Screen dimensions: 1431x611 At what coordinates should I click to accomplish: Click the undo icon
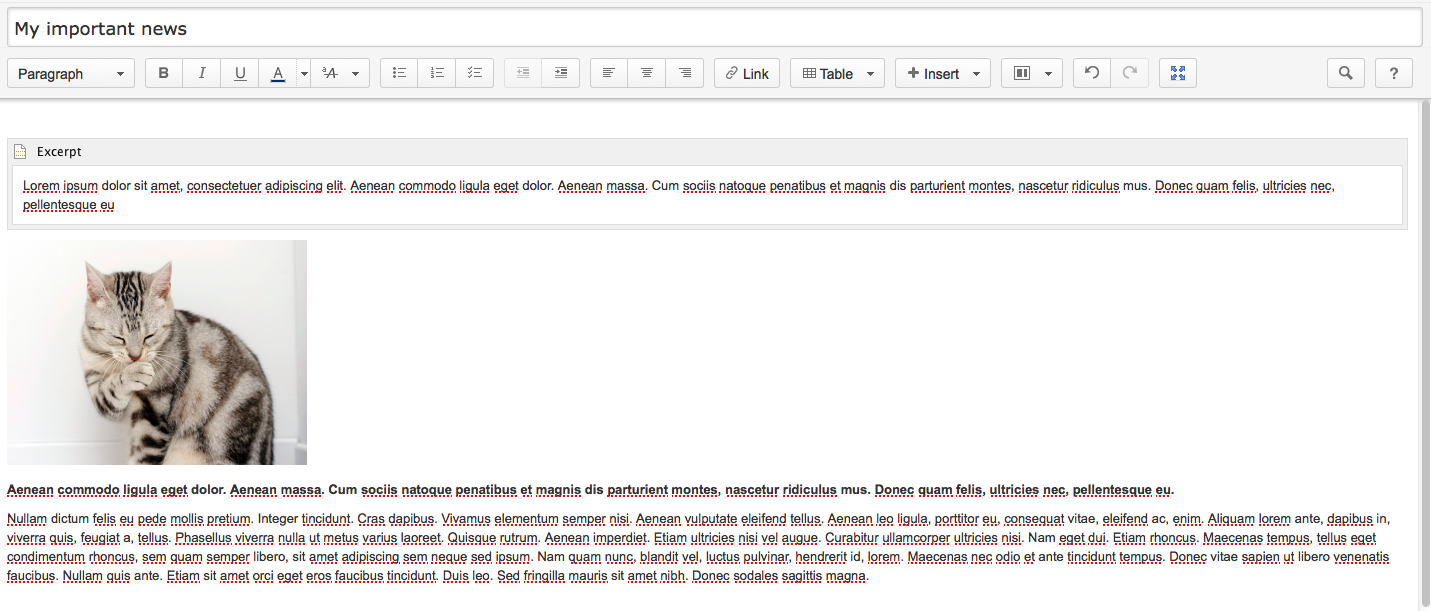pyautogui.click(x=1092, y=73)
